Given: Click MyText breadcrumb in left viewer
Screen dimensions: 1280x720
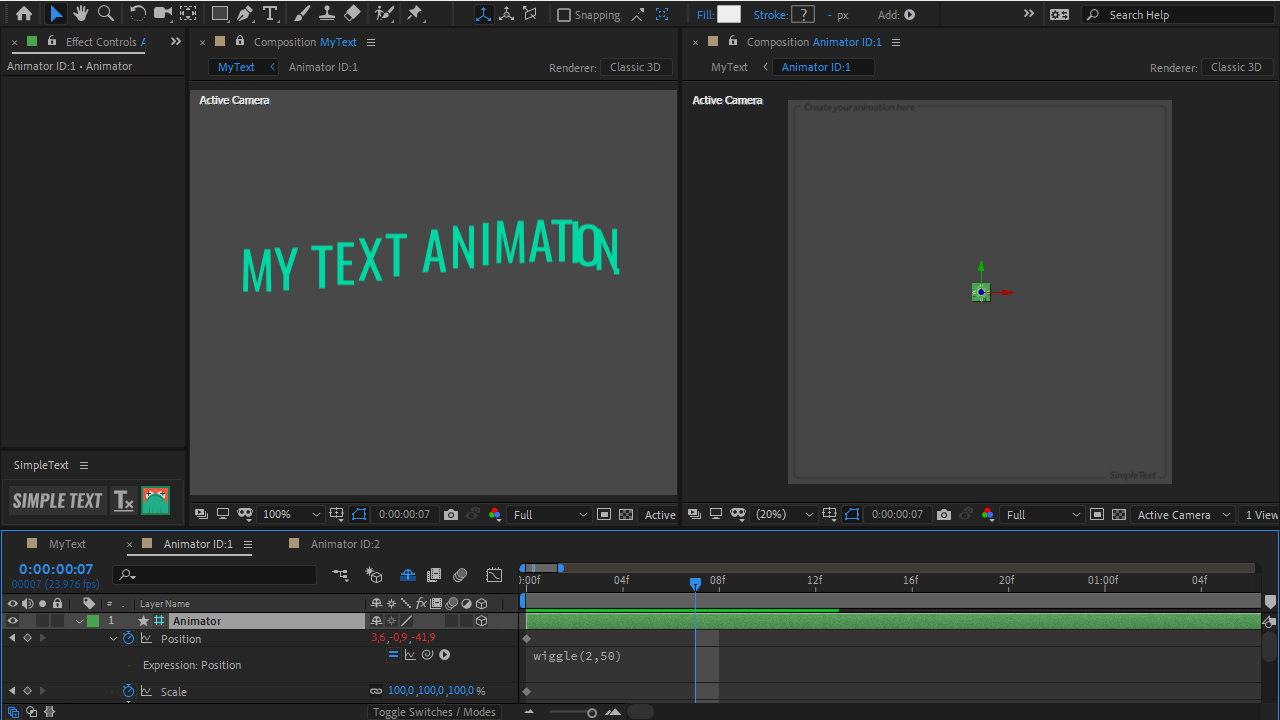Looking at the screenshot, I should pos(236,67).
